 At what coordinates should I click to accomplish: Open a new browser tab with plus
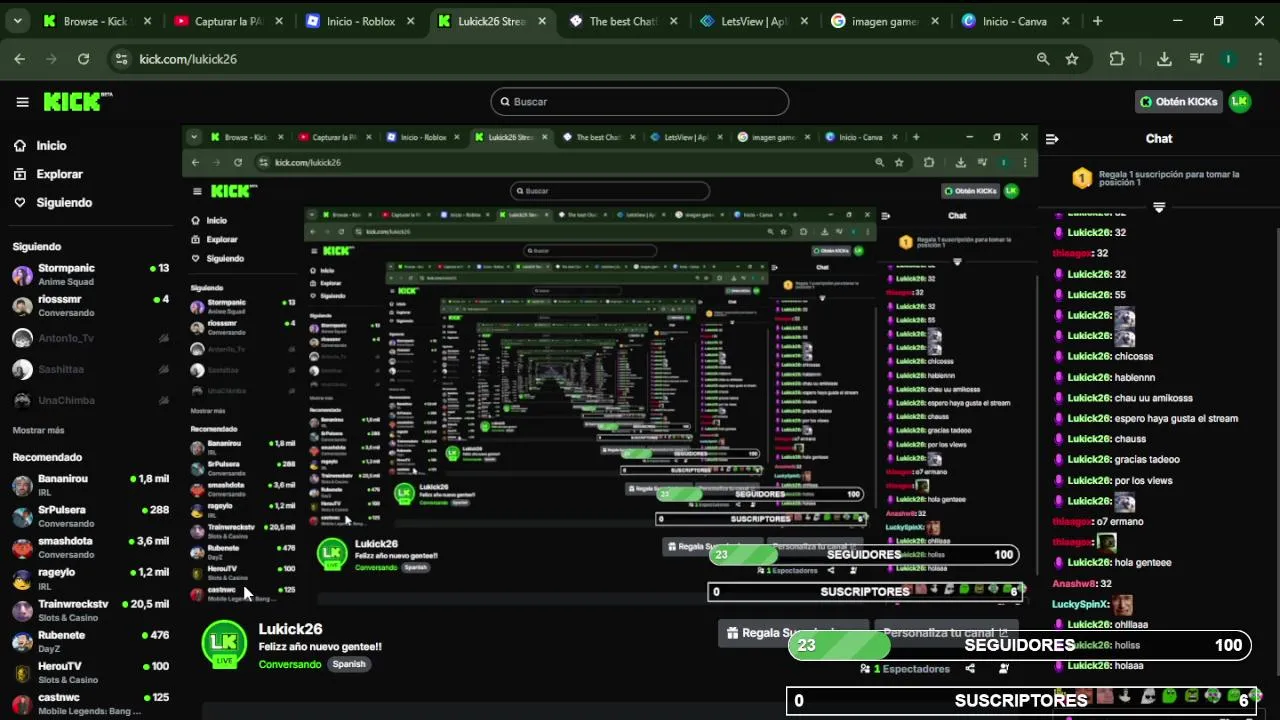1097,21
